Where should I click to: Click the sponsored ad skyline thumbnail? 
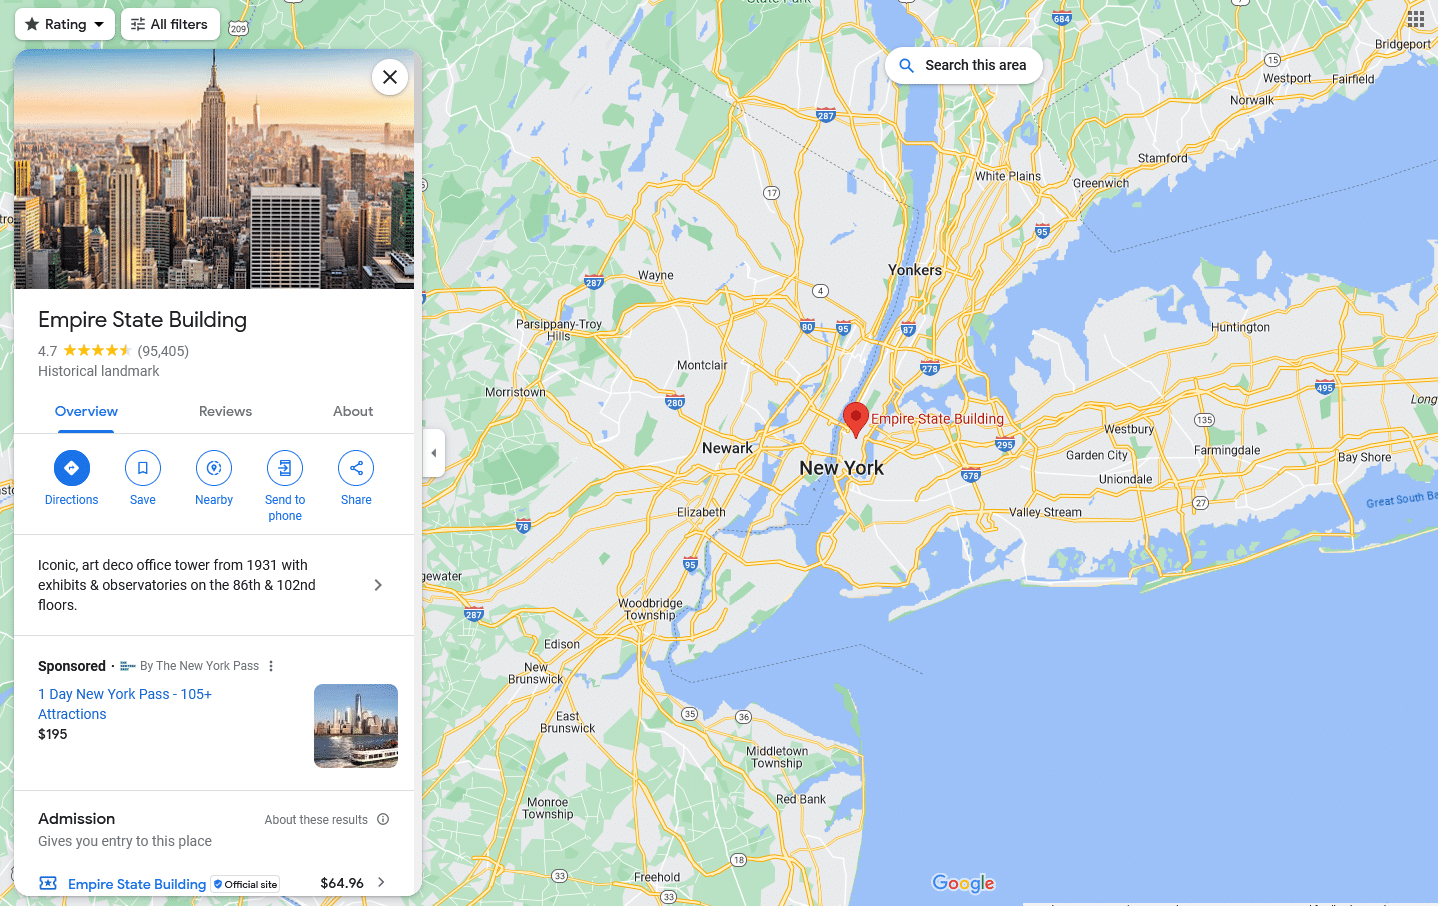(356, 726)
